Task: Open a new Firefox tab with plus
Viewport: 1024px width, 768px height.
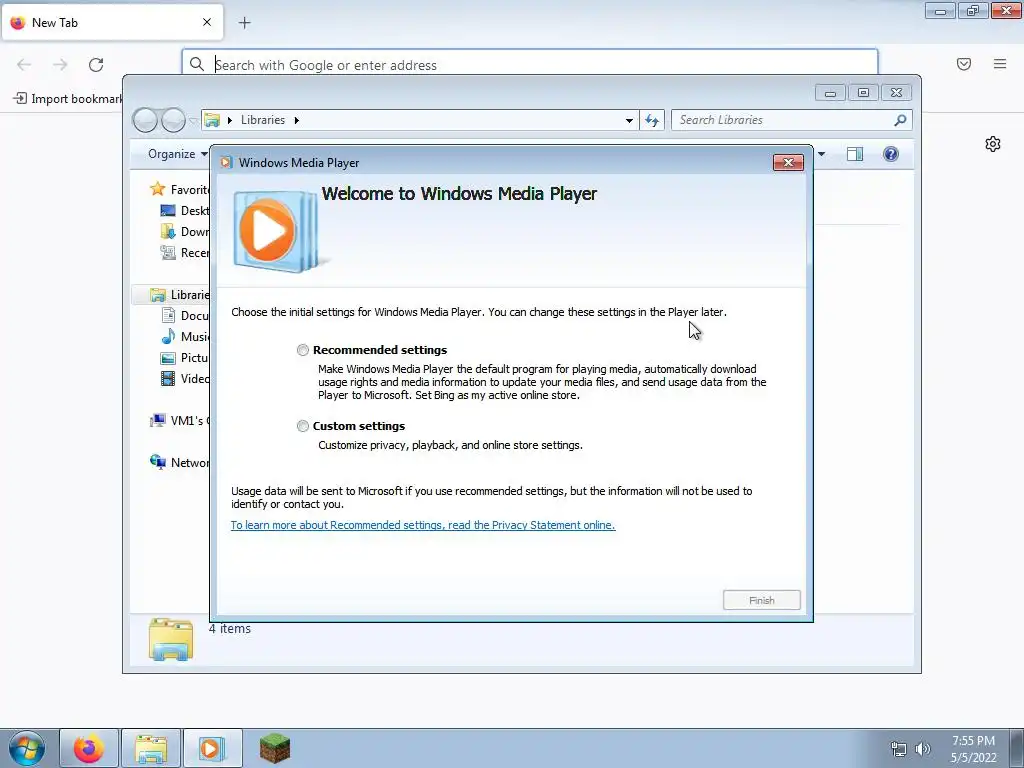Action: [244, 23]
